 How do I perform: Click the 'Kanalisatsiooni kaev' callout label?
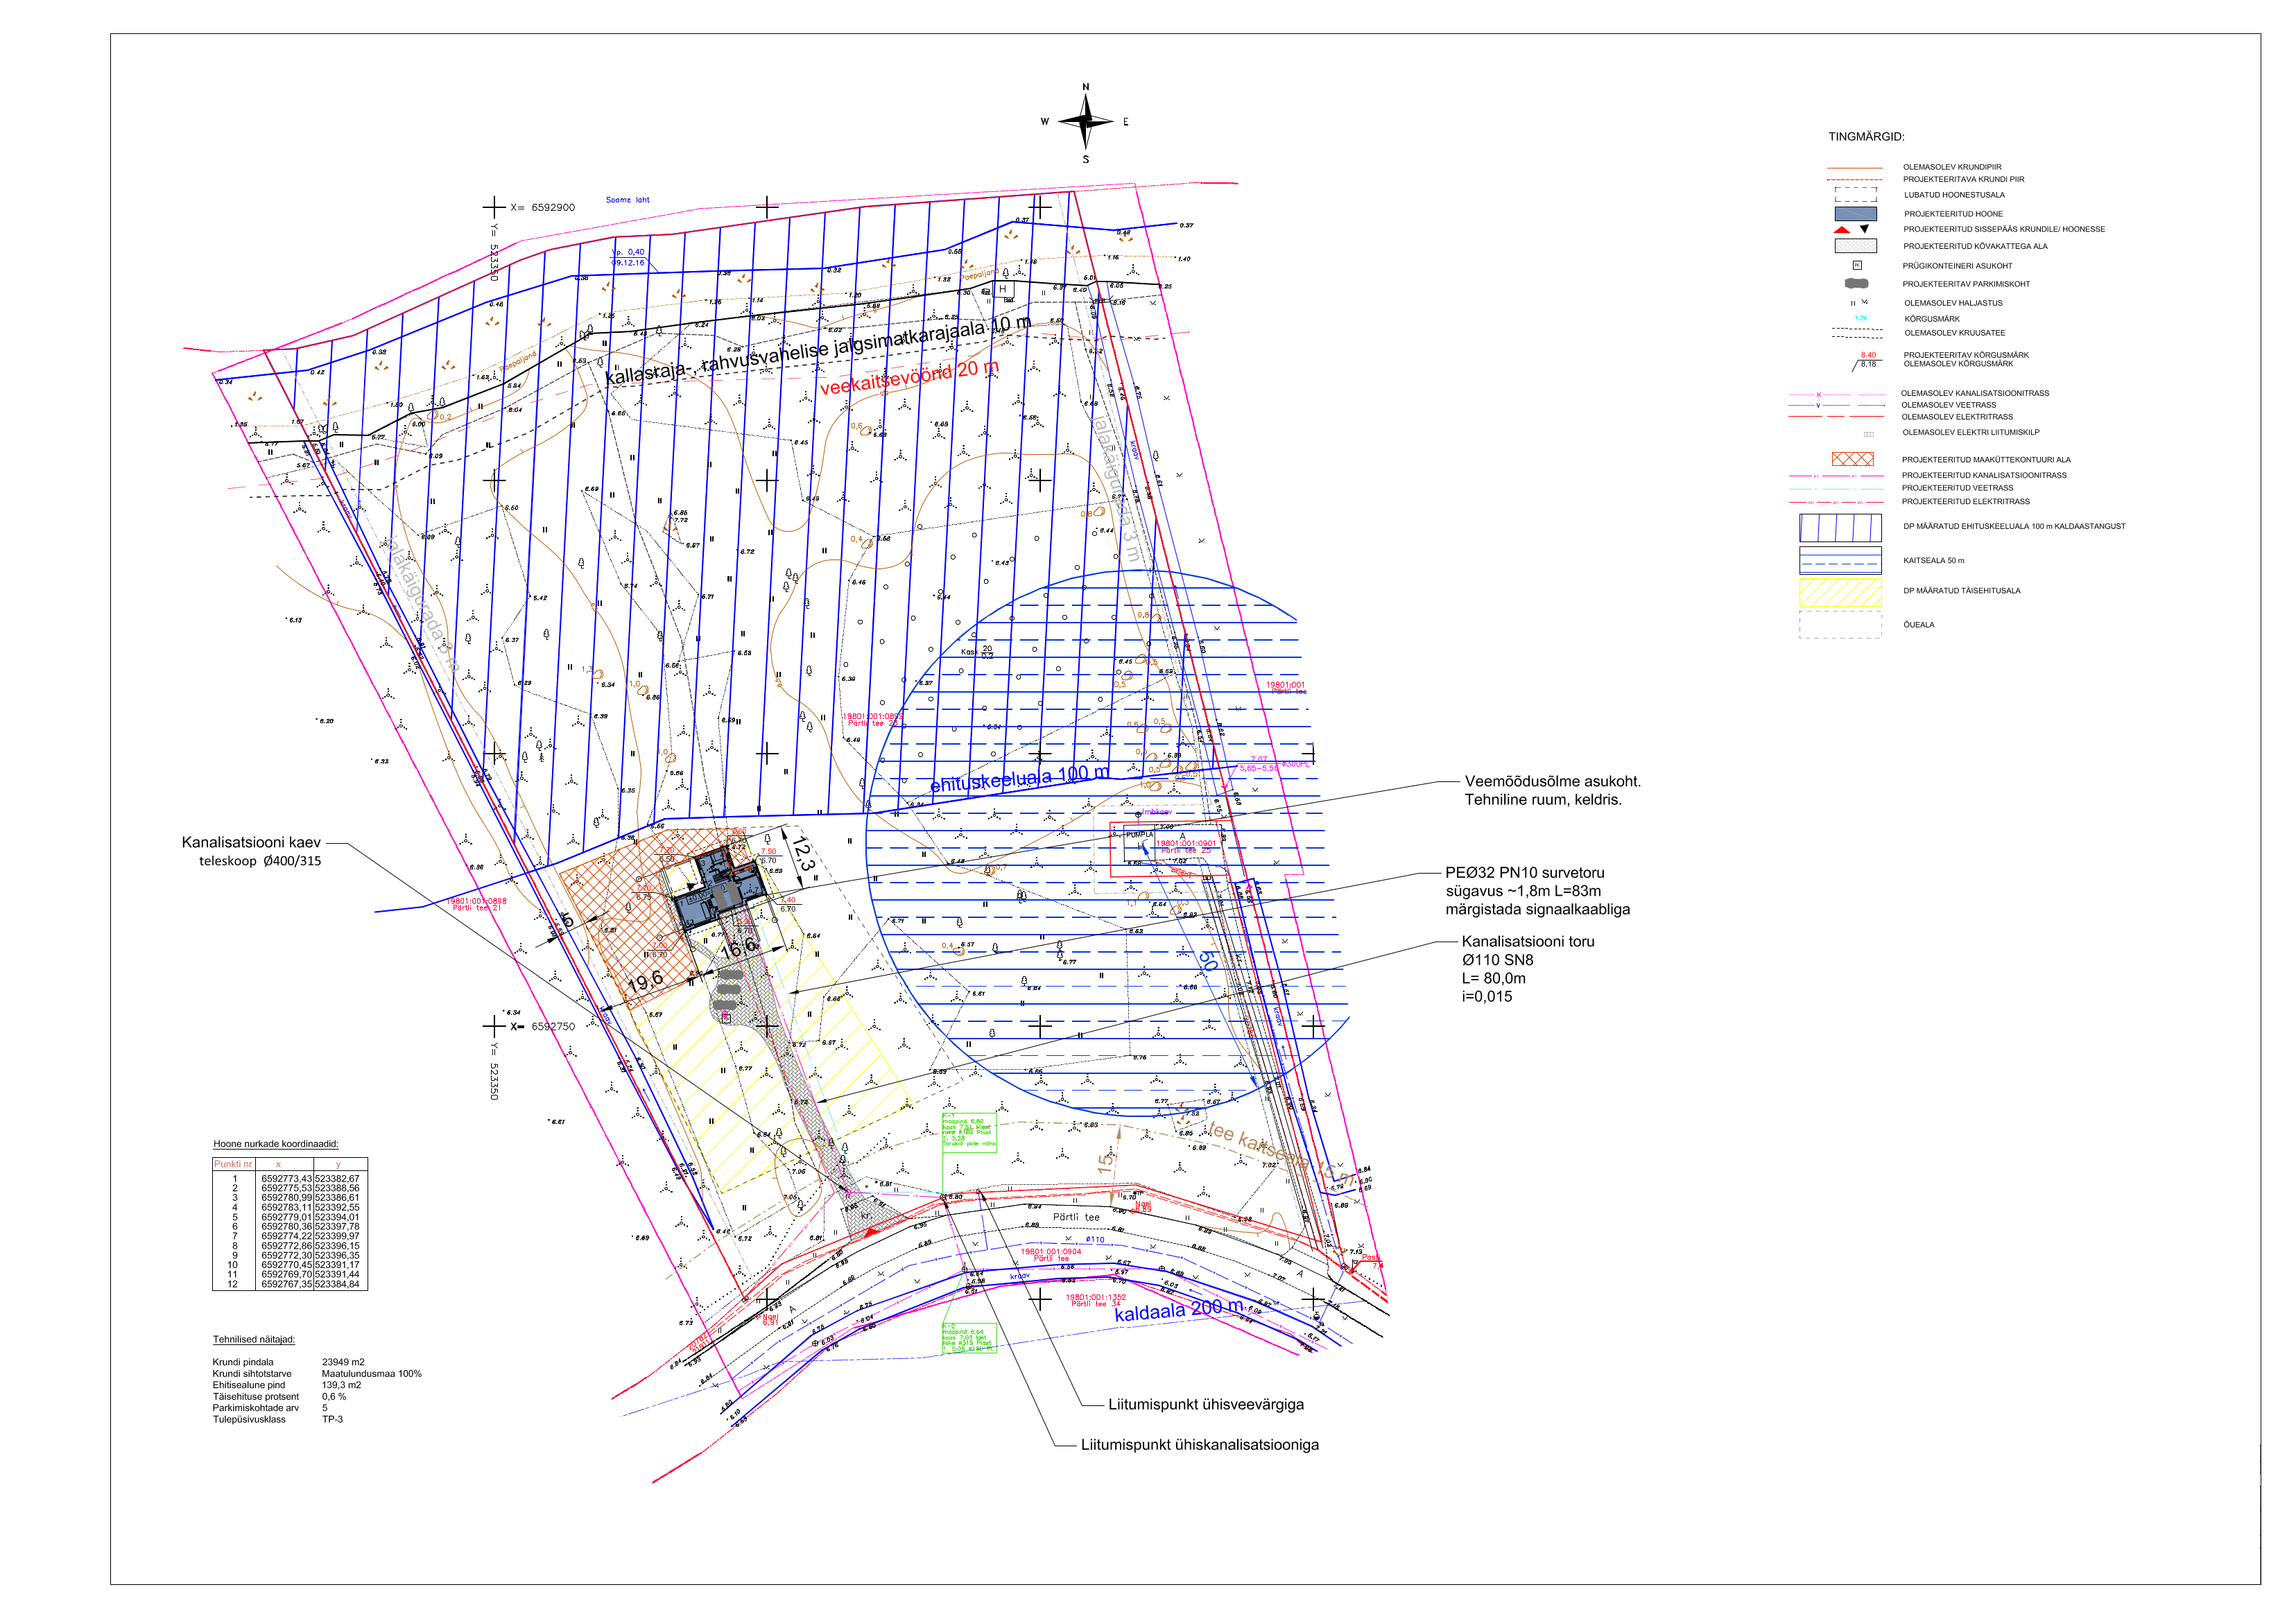point(251,843)
